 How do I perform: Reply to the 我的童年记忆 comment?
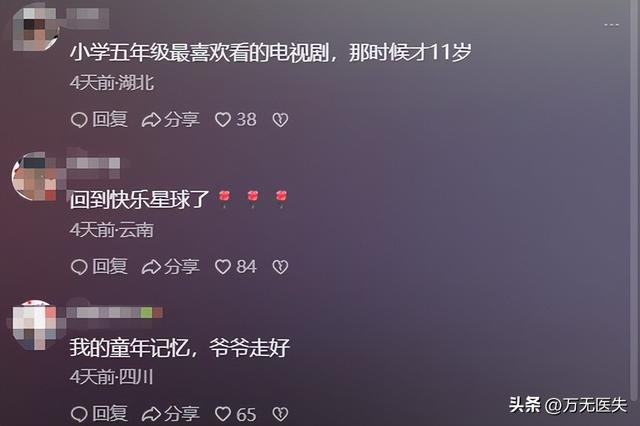tap(99, 414)
